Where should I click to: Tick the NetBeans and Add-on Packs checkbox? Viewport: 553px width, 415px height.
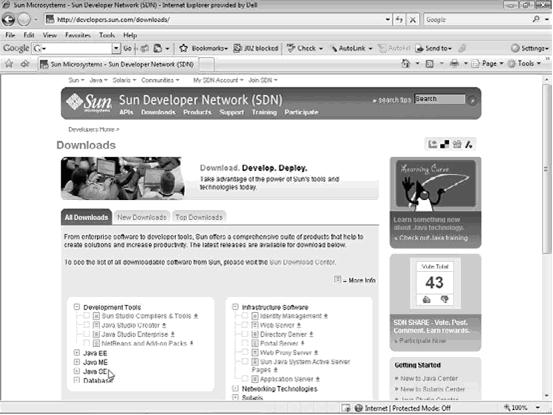click(x=86, y=343)
